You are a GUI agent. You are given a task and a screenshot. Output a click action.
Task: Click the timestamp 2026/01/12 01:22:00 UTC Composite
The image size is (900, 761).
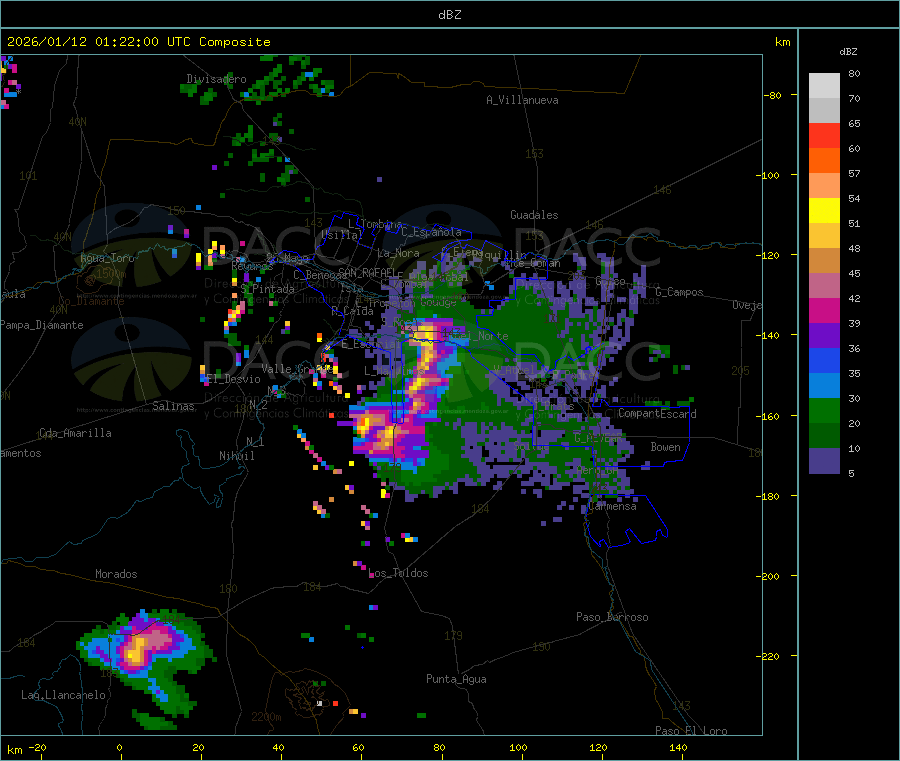click(138, 42)
